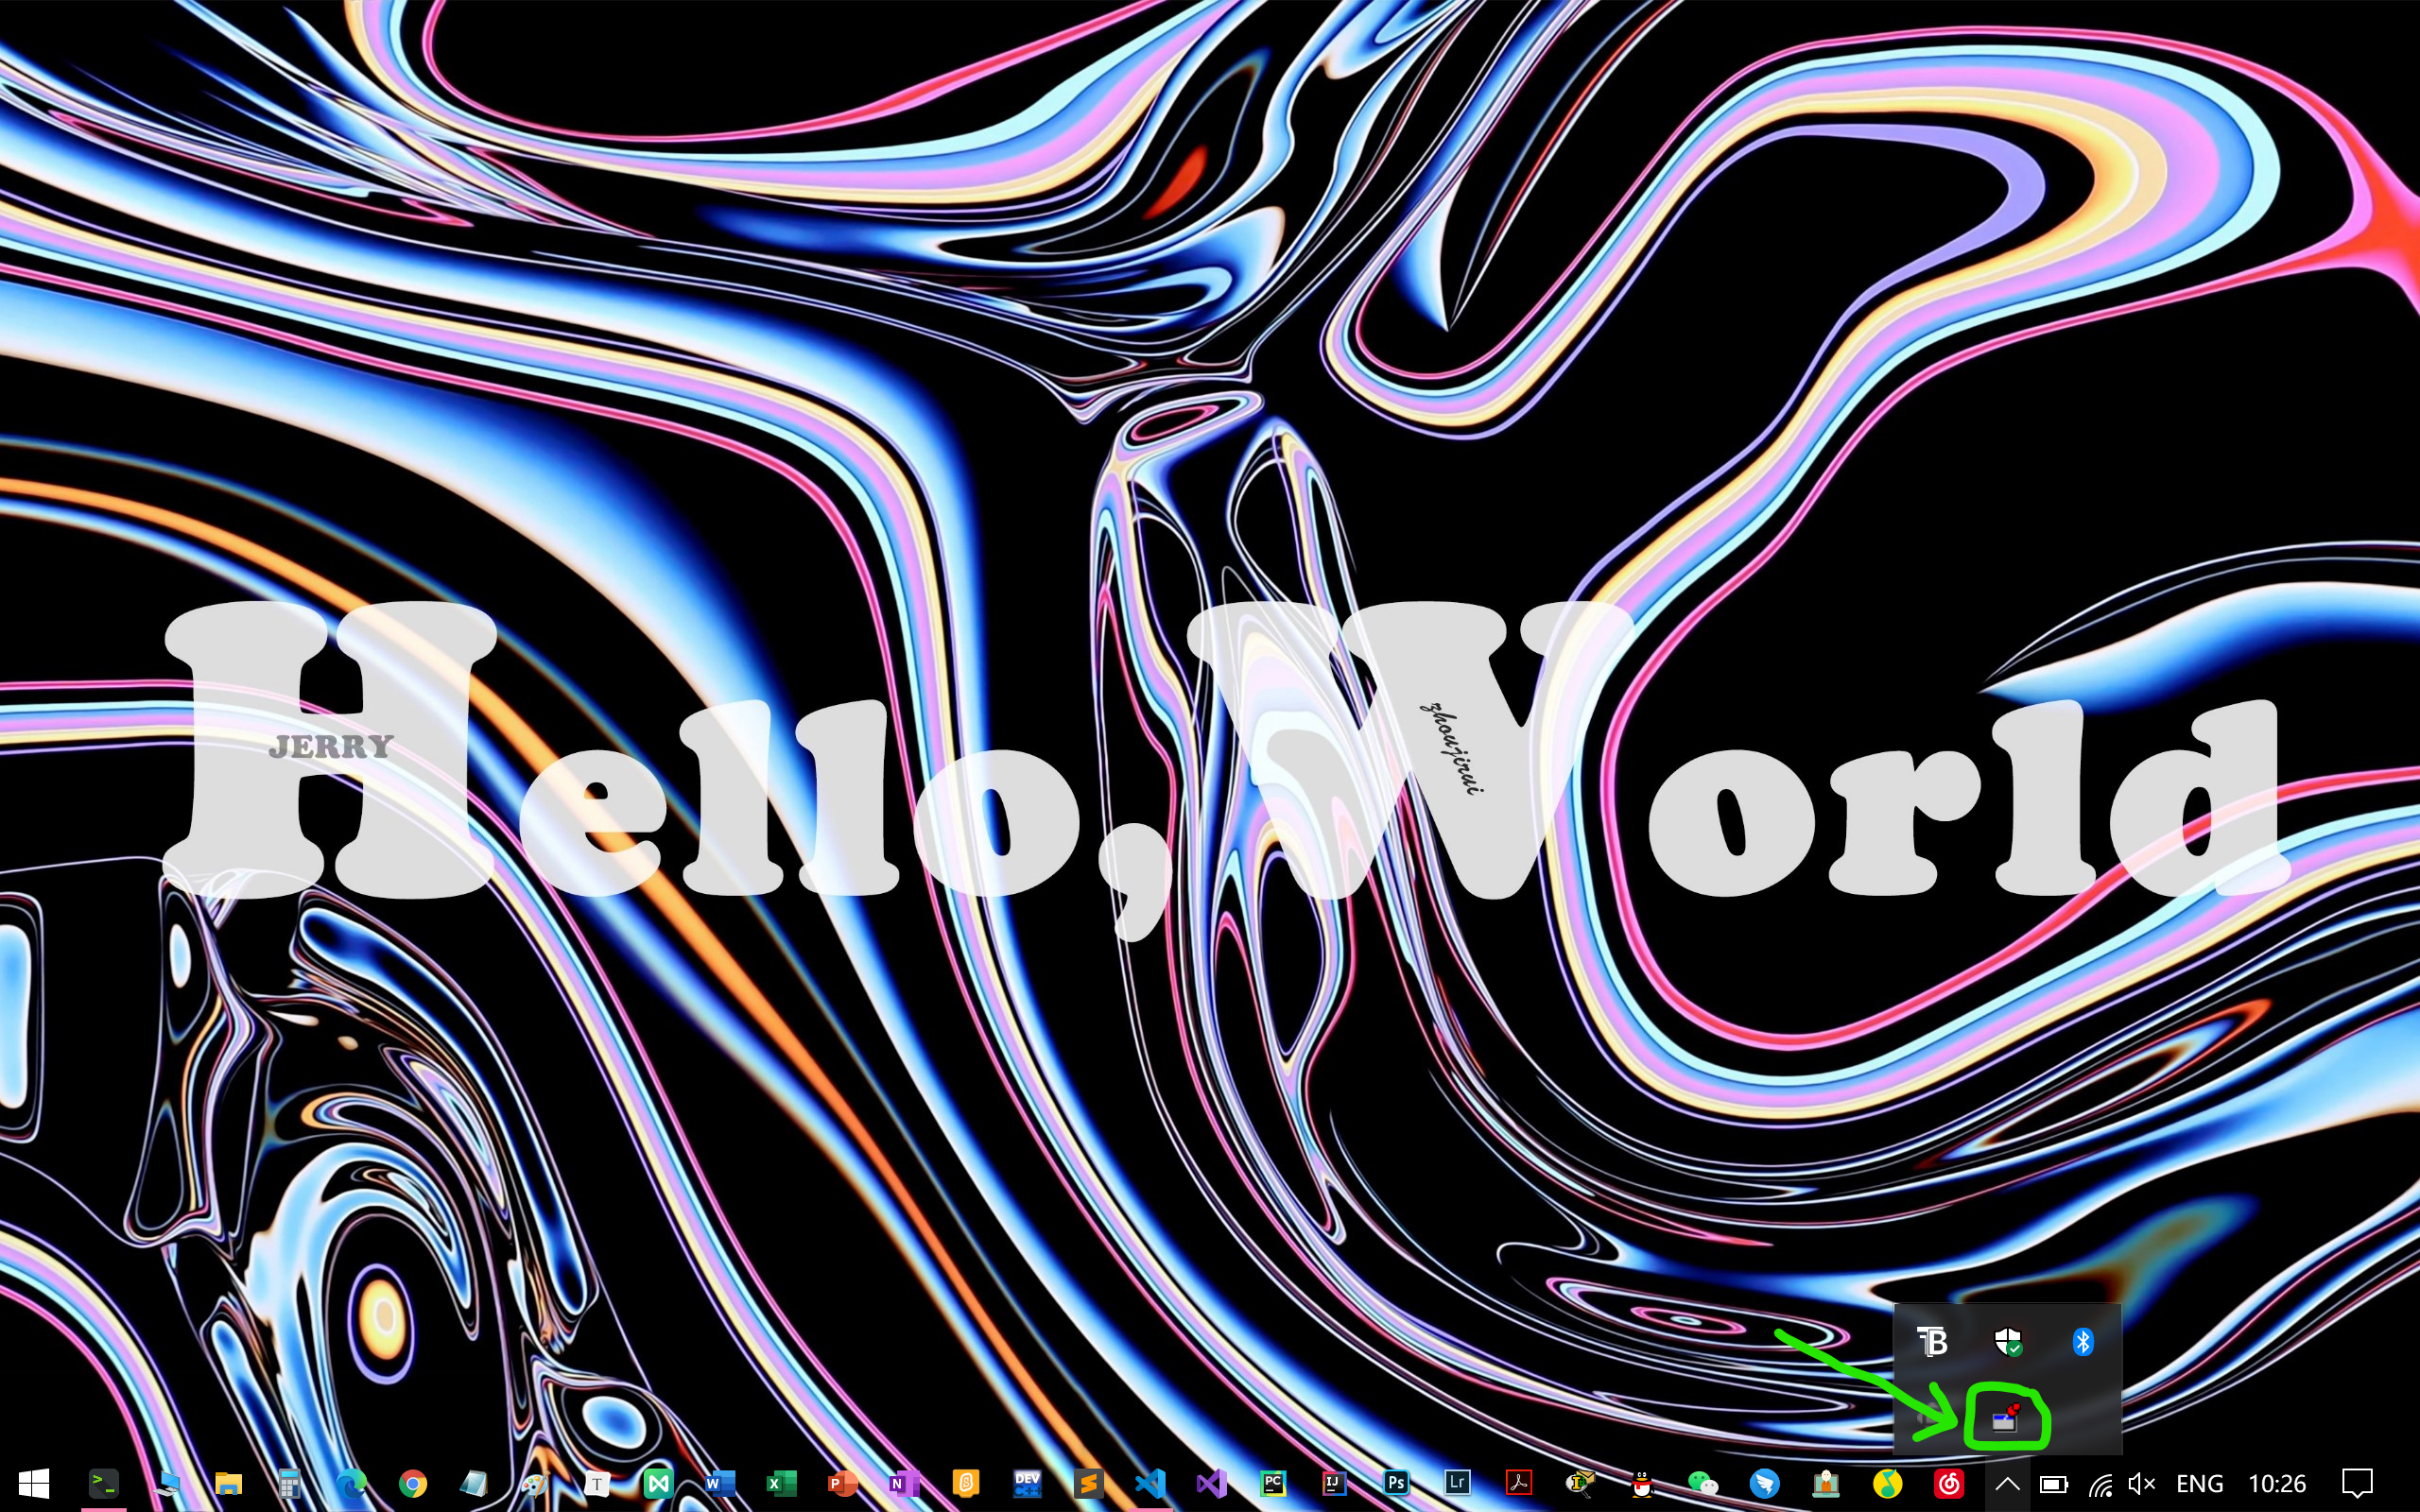The height and width of the screenshot is (1512, 2420).
Task: Open the Windows Start menu
Action: 33,1483
